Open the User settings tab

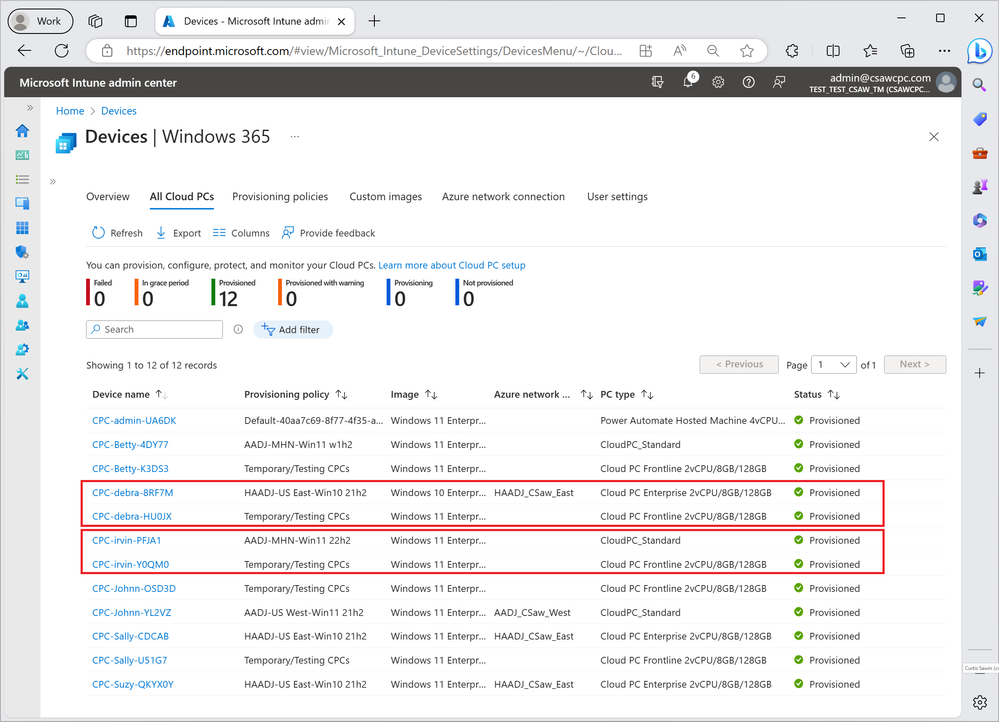click(617, 196)
